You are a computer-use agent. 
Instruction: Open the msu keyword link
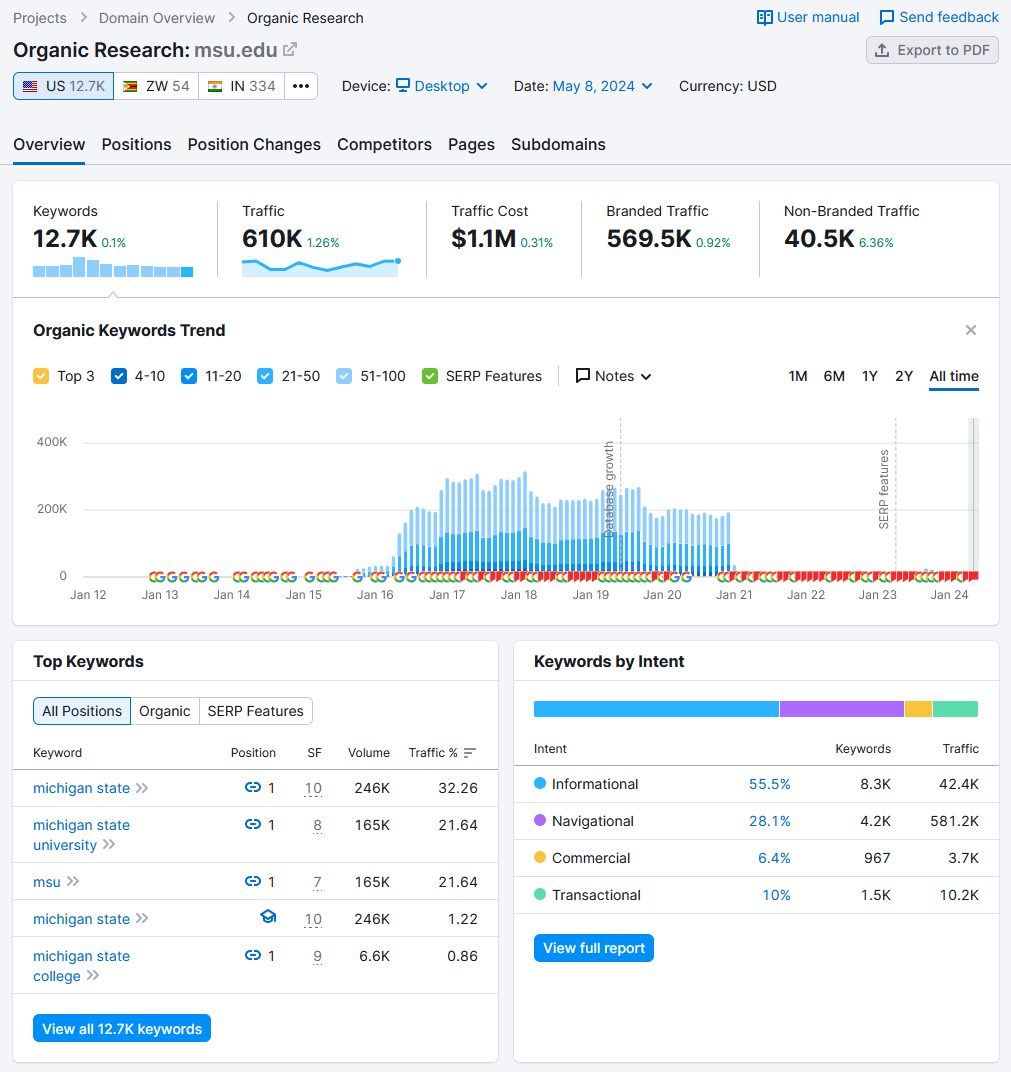47,882
